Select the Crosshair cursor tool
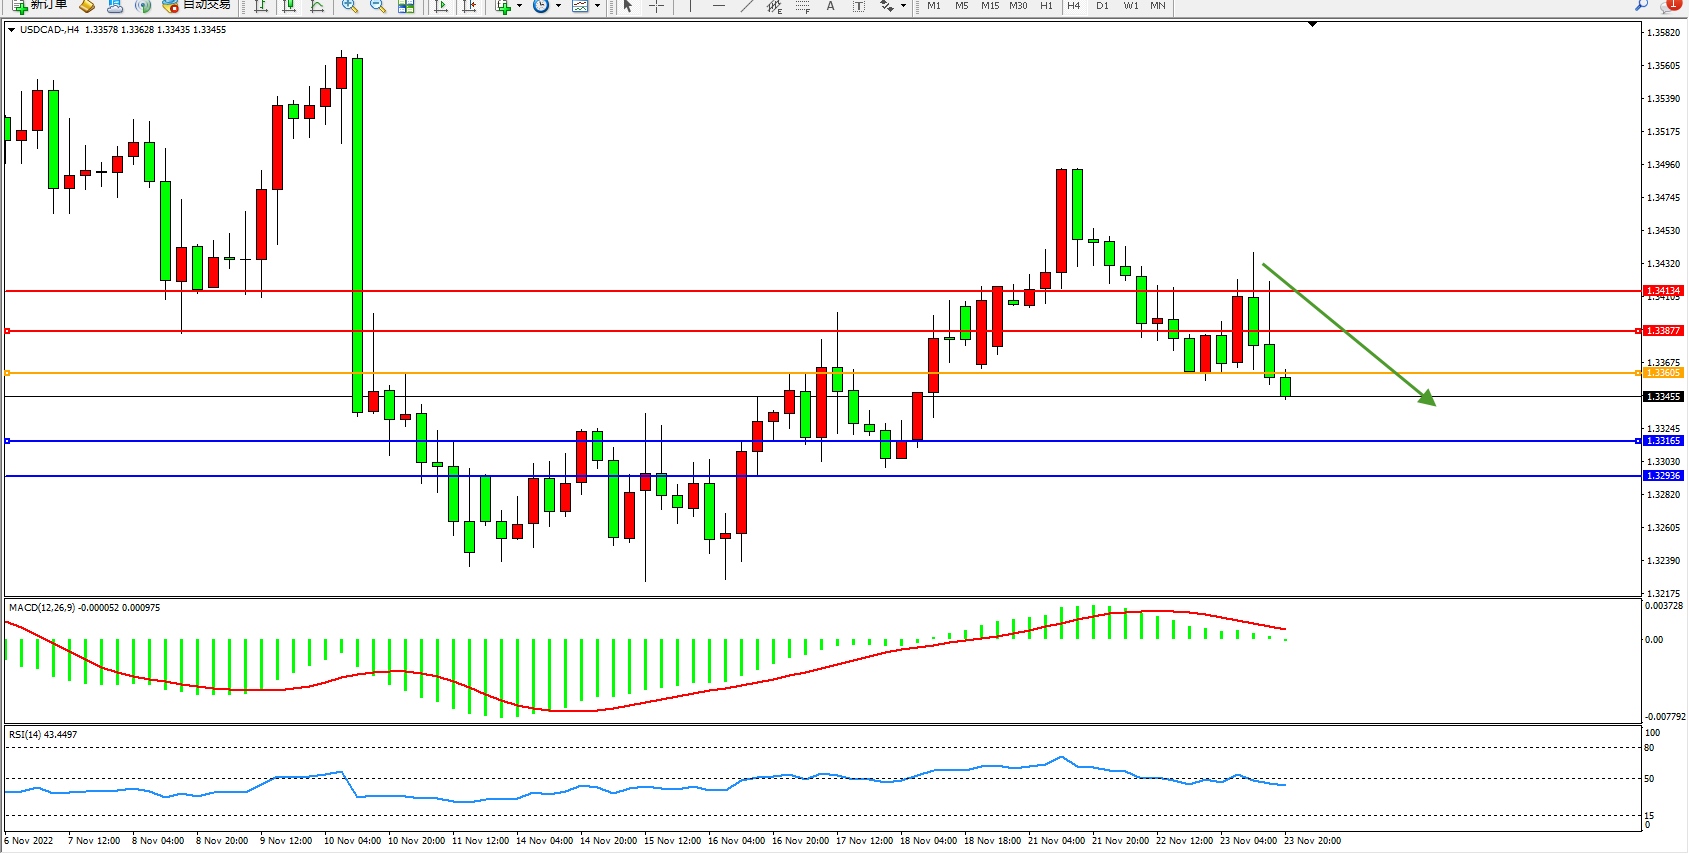The image size is (1689, 854). [656, 6]
